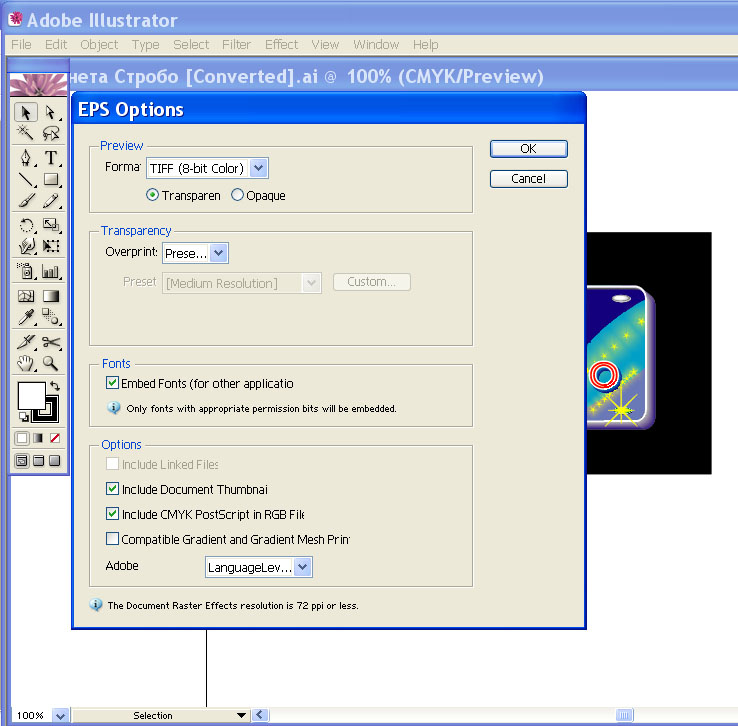Select the Type tool

50,158
